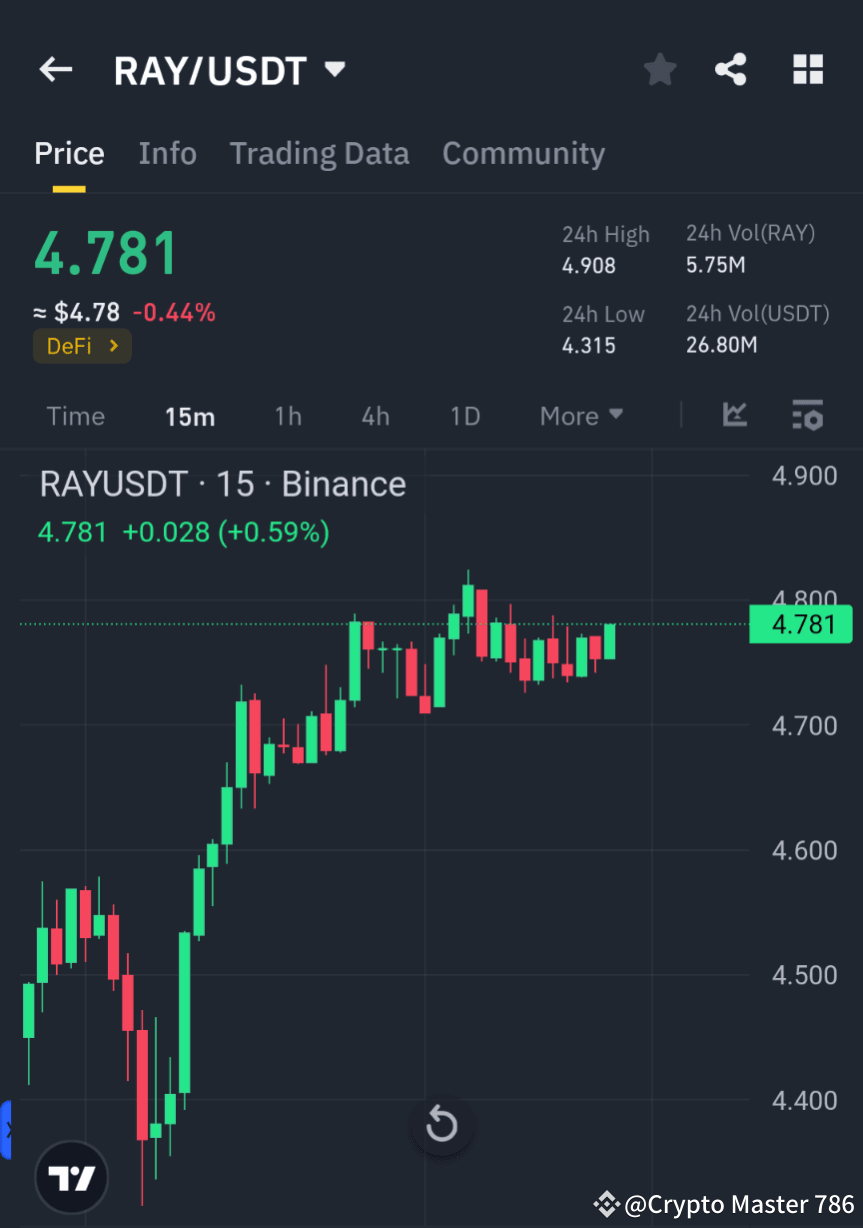The image size is (863, 1228).
Task: Switch to the Trading Data tab
Action: [319, 153]
